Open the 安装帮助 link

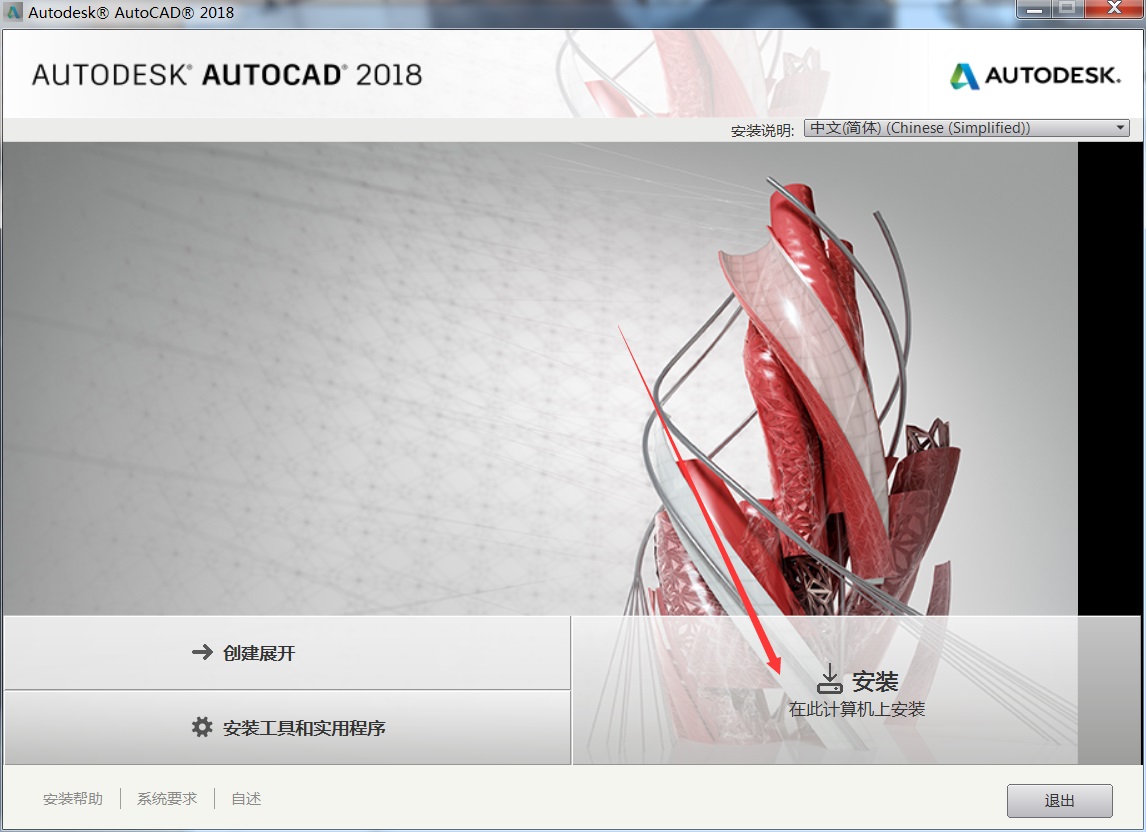72,798
